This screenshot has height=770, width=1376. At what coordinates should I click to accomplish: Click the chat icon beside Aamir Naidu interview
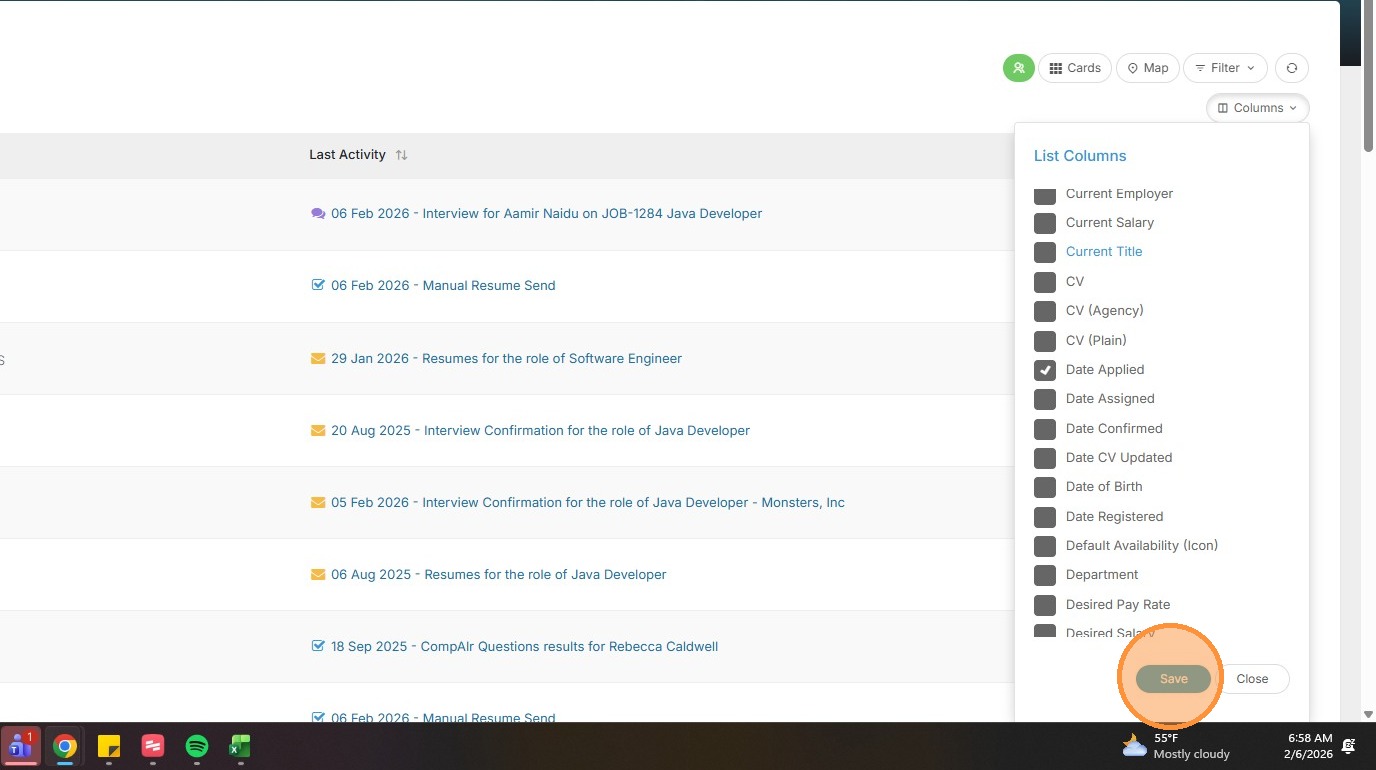pos(318,213)
